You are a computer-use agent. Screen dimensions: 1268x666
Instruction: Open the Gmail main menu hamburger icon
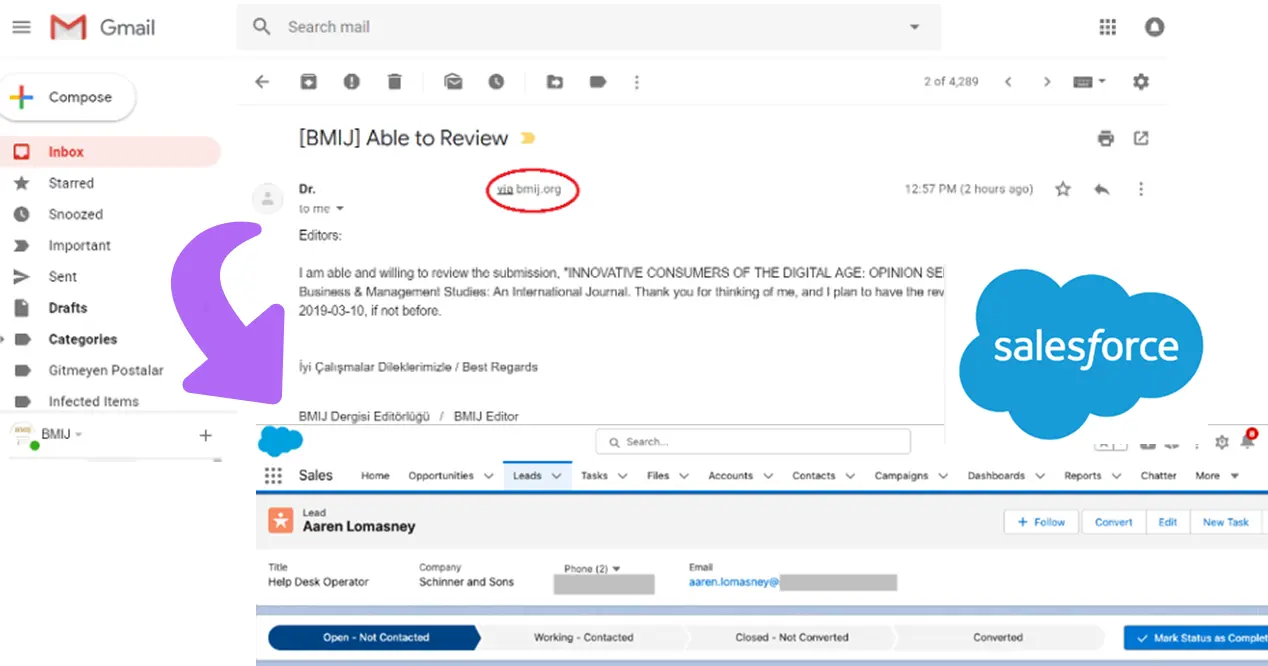pyautogui.click(x=21, y=27)
